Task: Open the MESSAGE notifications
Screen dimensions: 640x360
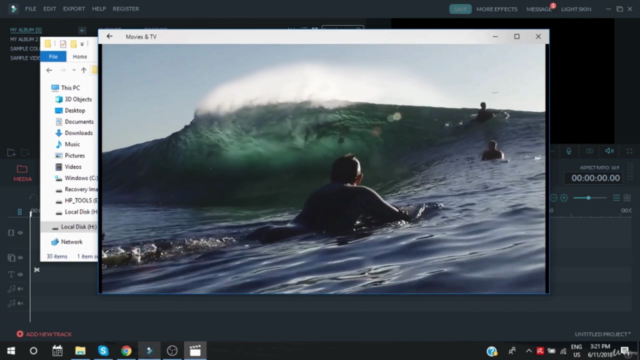Action: pyautogui.click(x=539, y=9)
